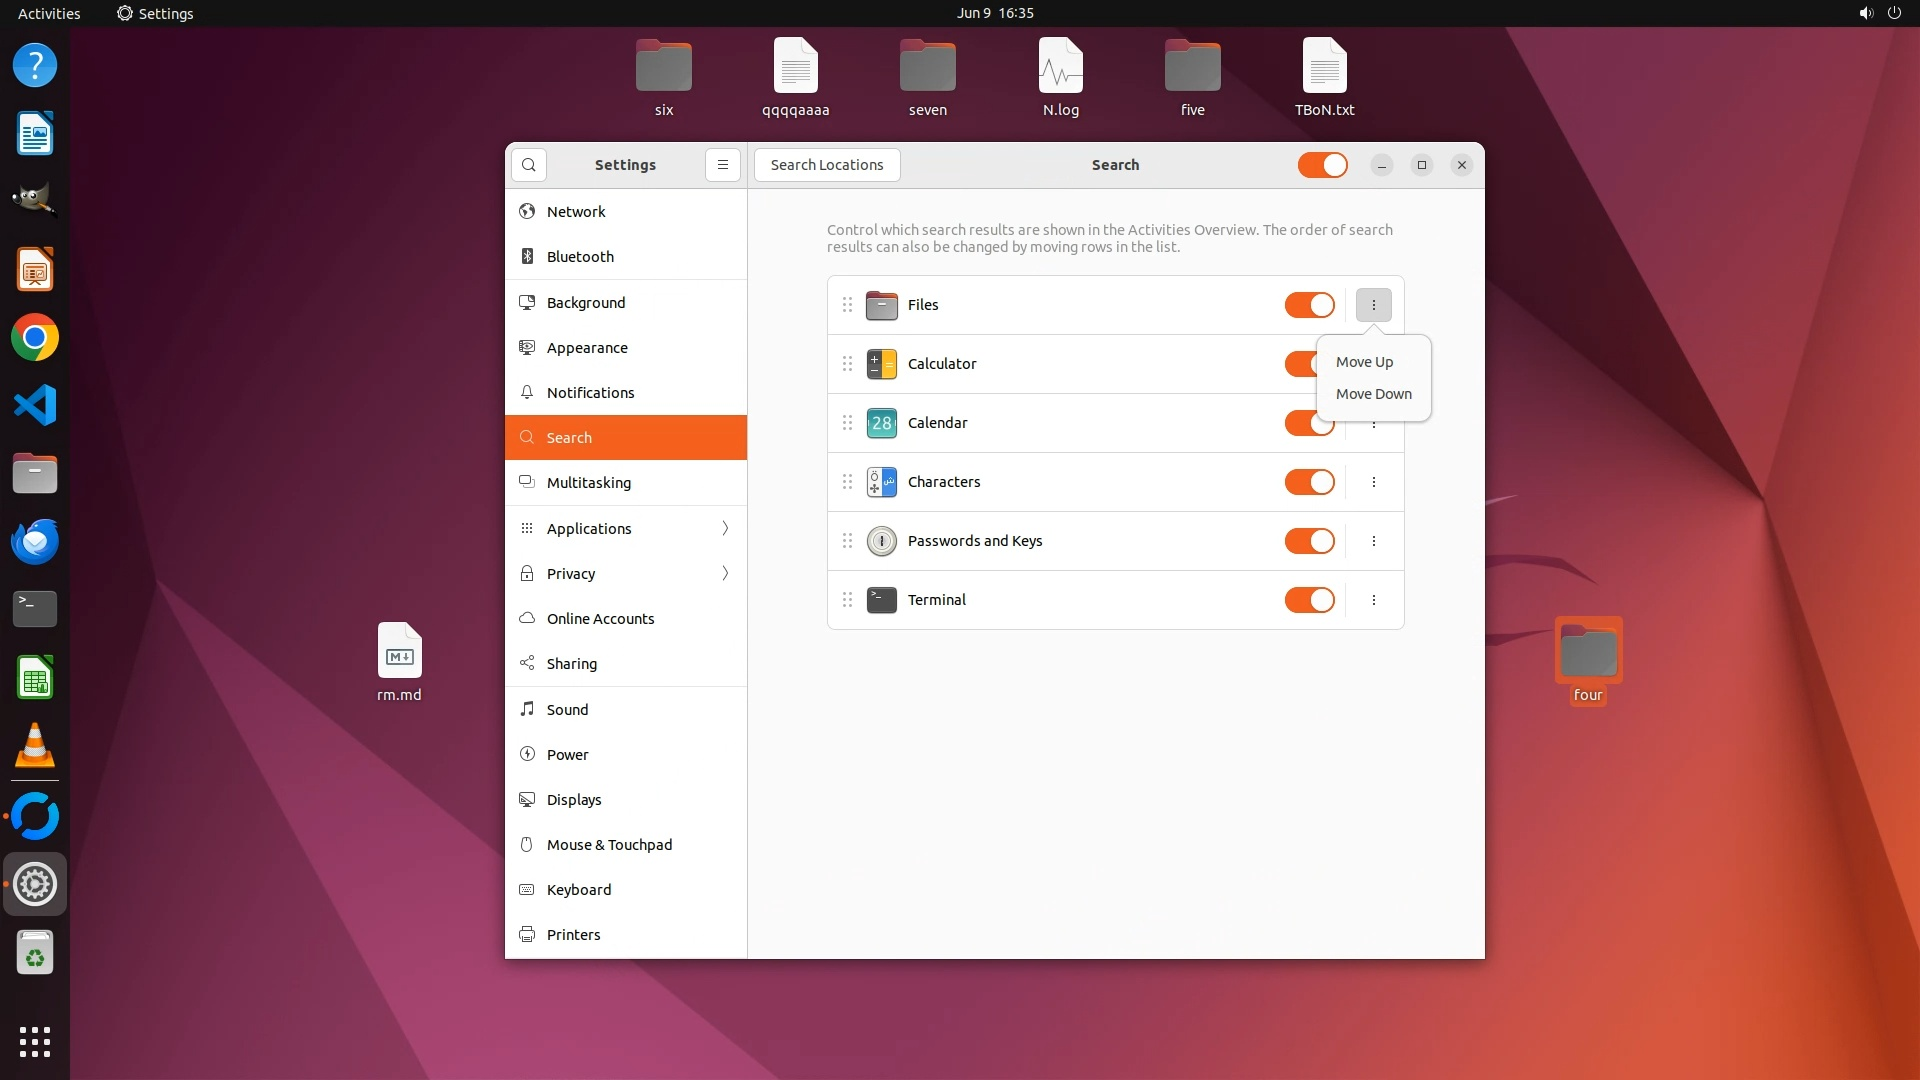
Task: Click the Search Locations button
Action: 826,165
